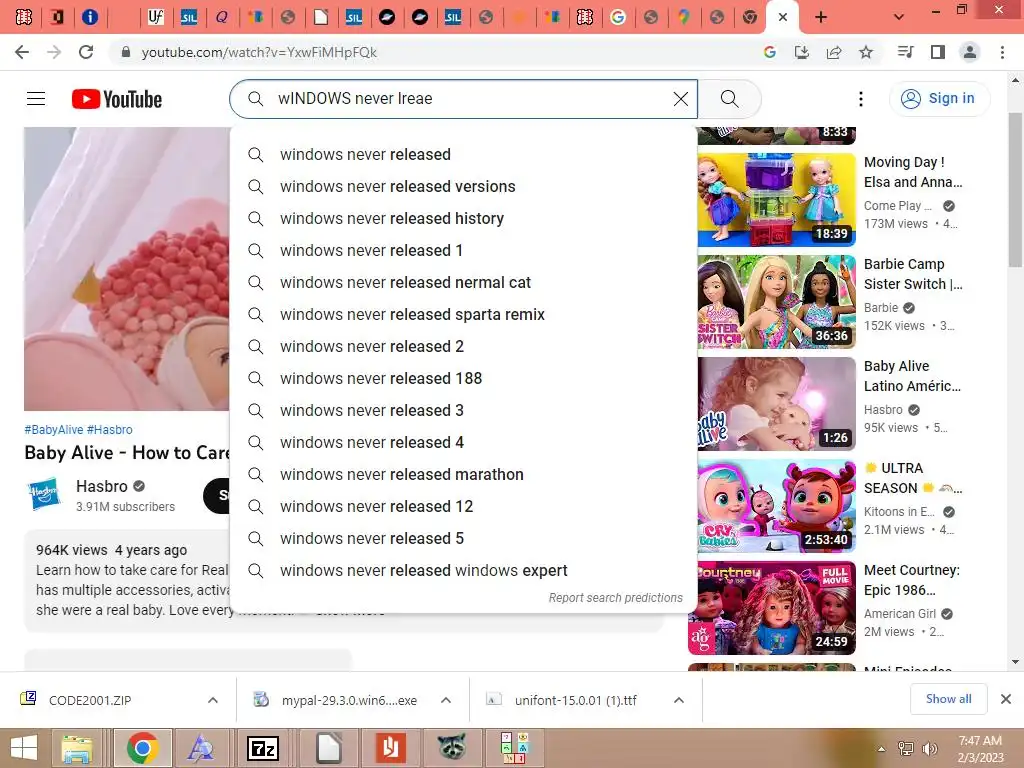This screenshot has width=1024, height=768.
Task: Switch to the Google tab
Action: 618,17
